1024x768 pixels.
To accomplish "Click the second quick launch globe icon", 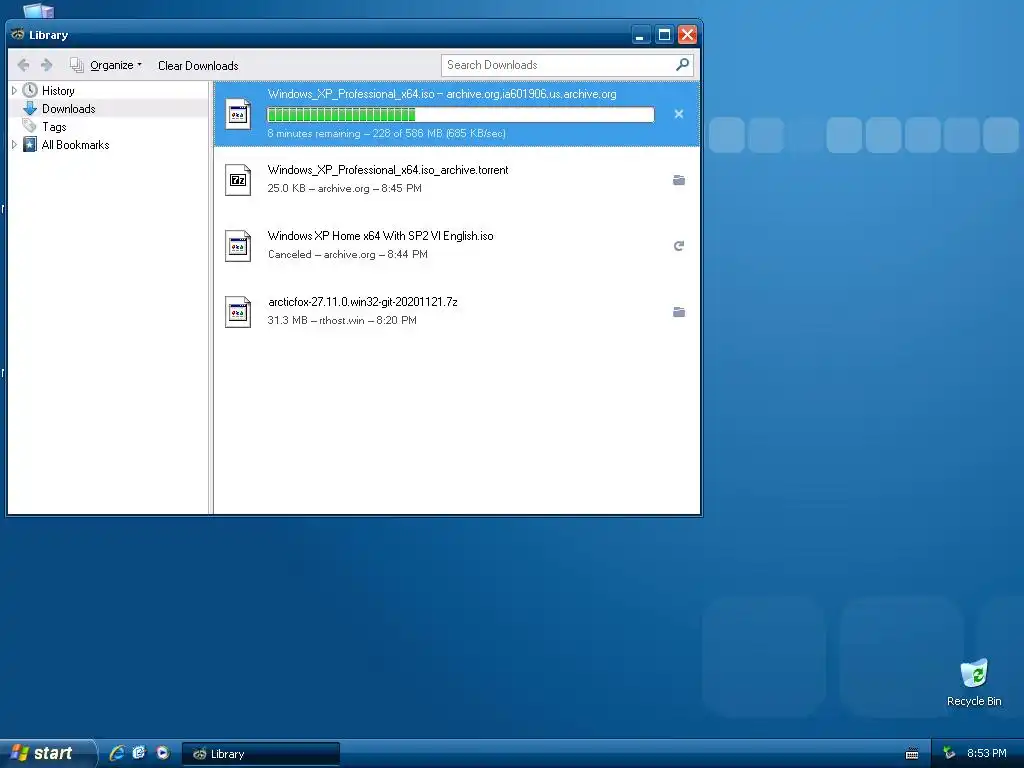I will coord(139,753).
